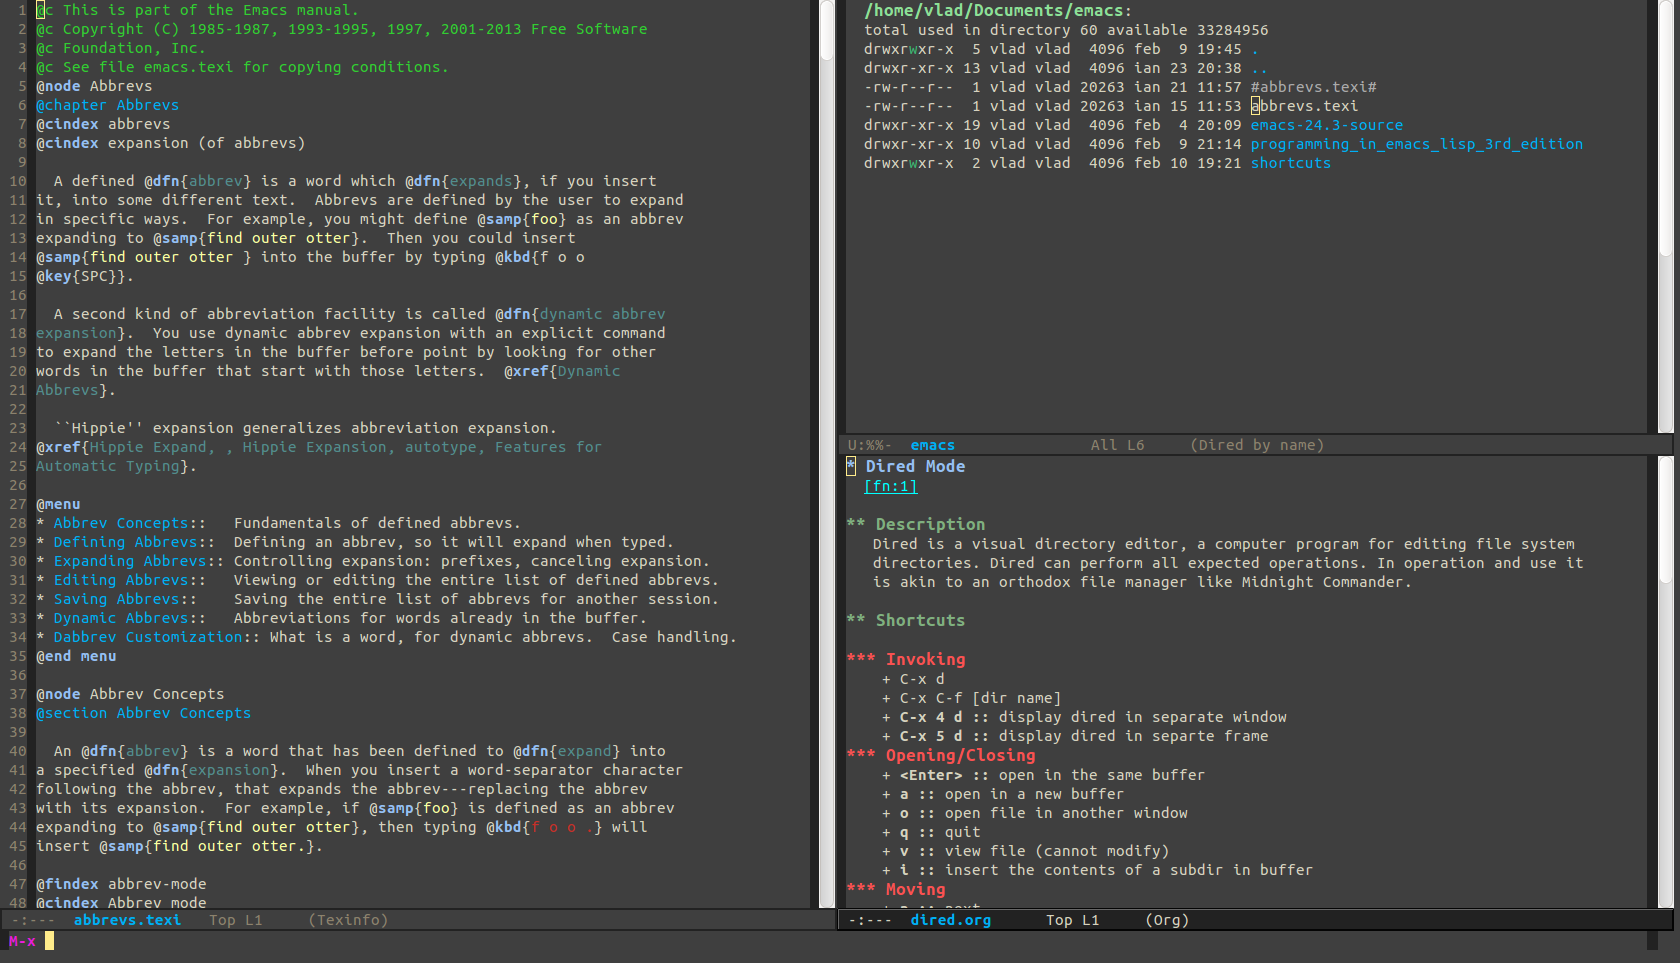
Task: Click the (Org) major mode indicator
Action: pyautogui.click(x=1167, y=920)
